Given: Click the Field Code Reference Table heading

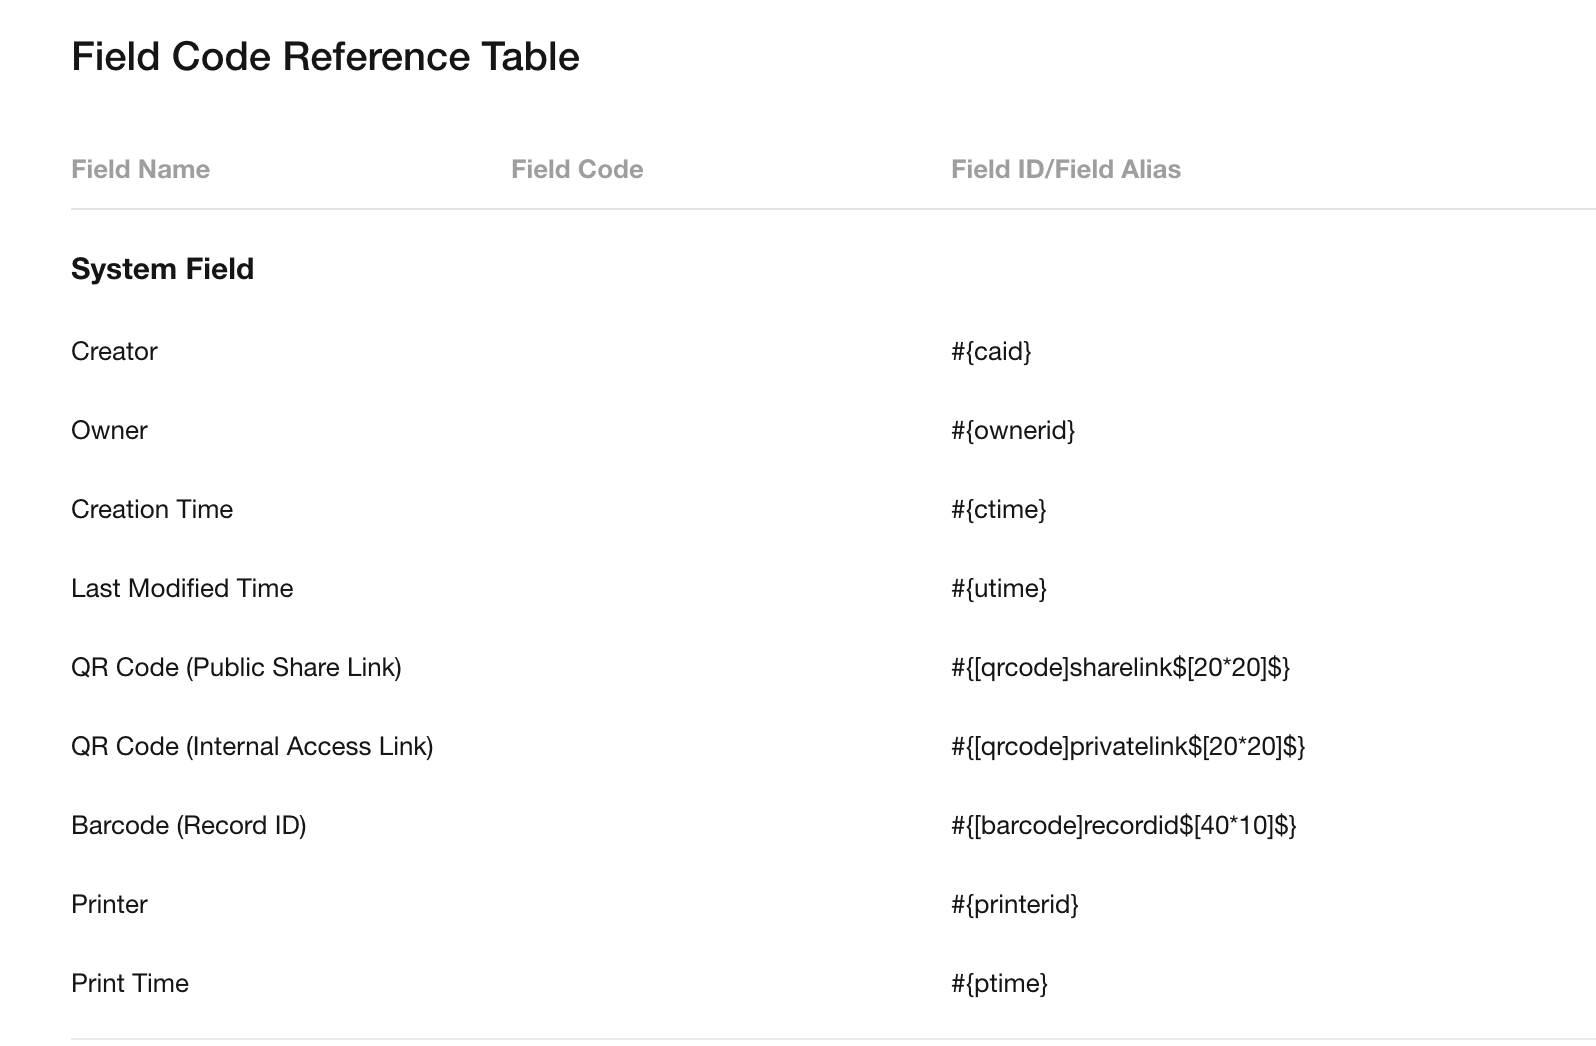Looking at the screenshot, I should tap(325, 57).
